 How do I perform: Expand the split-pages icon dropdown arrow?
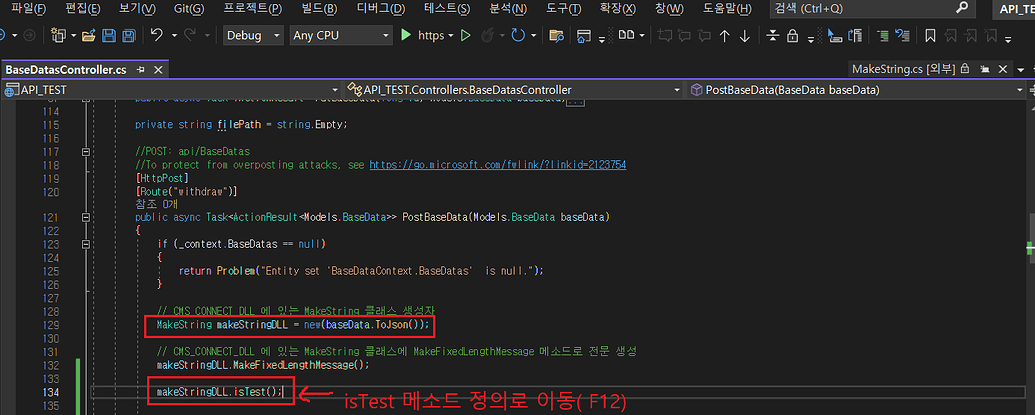pyautogui.click(x=642, y=36)
